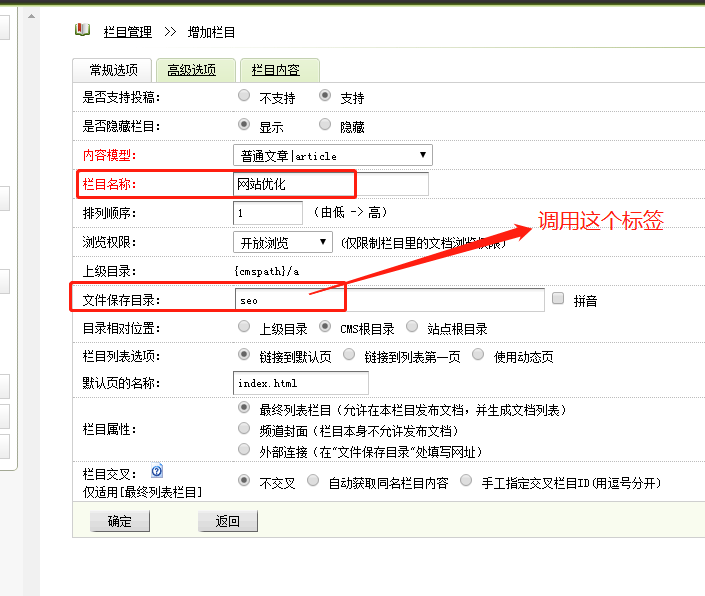Click the book icon beside 栏目管理
Image resolution: width=705 pixels, height=596 pixels.
click(82, 30)
